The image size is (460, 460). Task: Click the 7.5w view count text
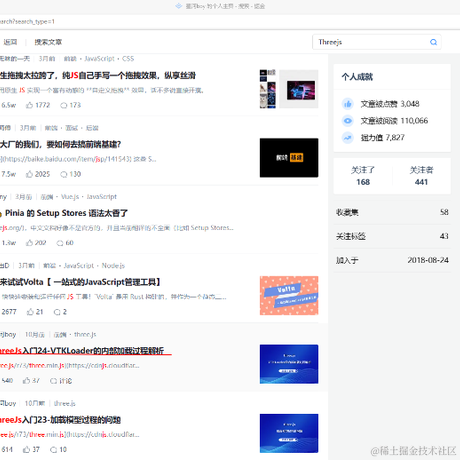coord(8,174)
